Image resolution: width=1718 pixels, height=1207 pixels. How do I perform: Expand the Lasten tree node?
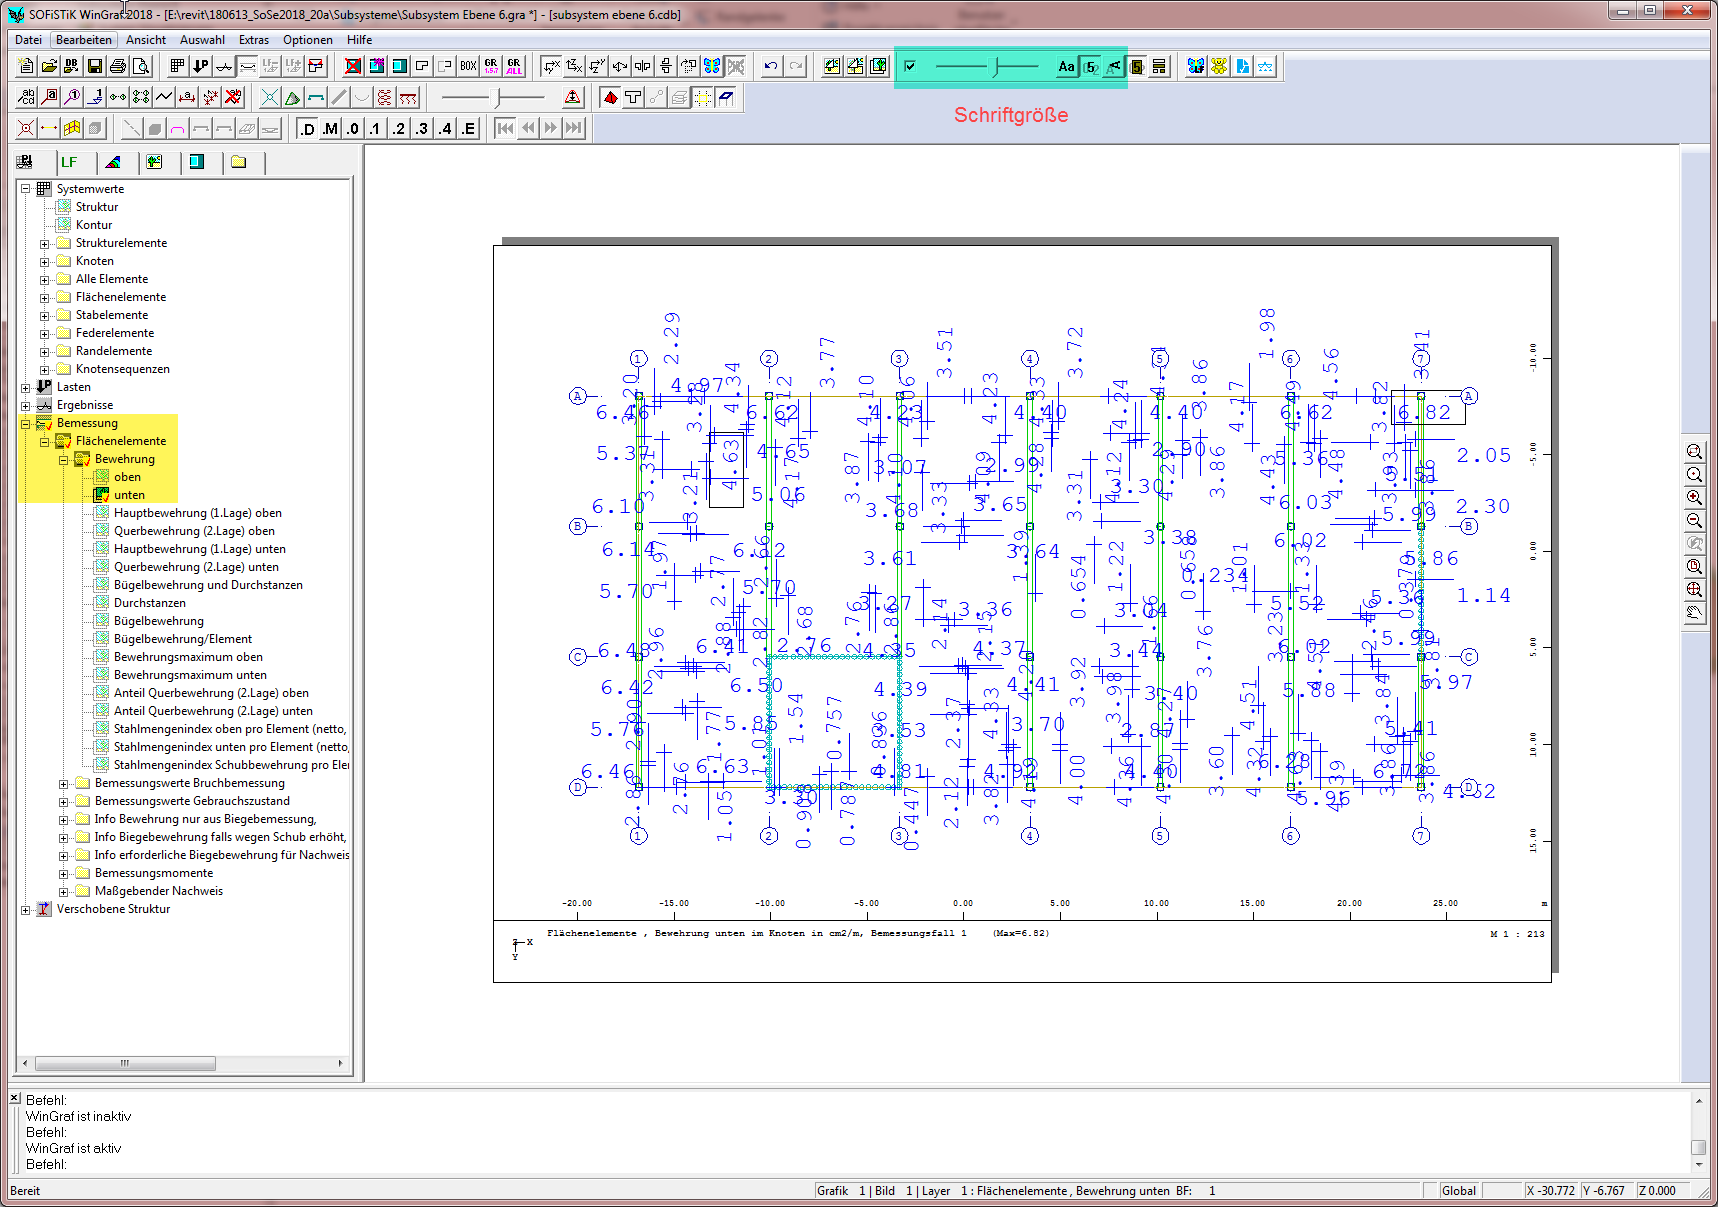[x=26, y=387]
